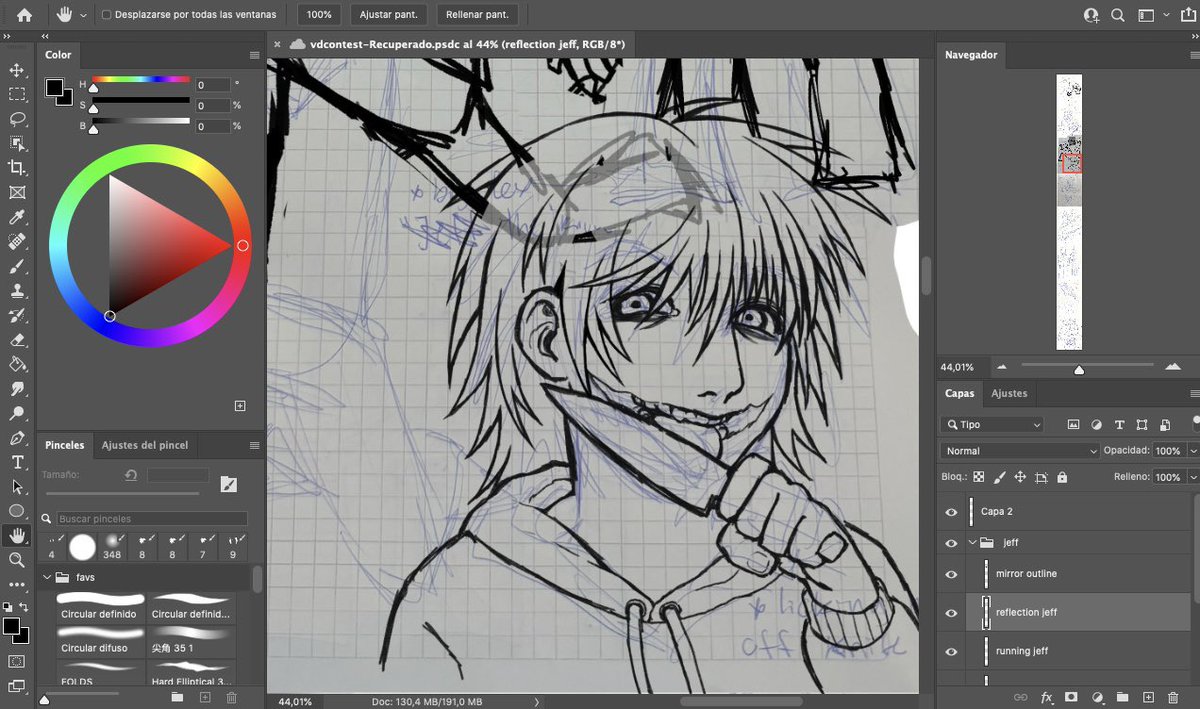Click the Ajustar pant. button
Screen dimensions: 1200x709
pyautogui.click(x=390, y=15)
